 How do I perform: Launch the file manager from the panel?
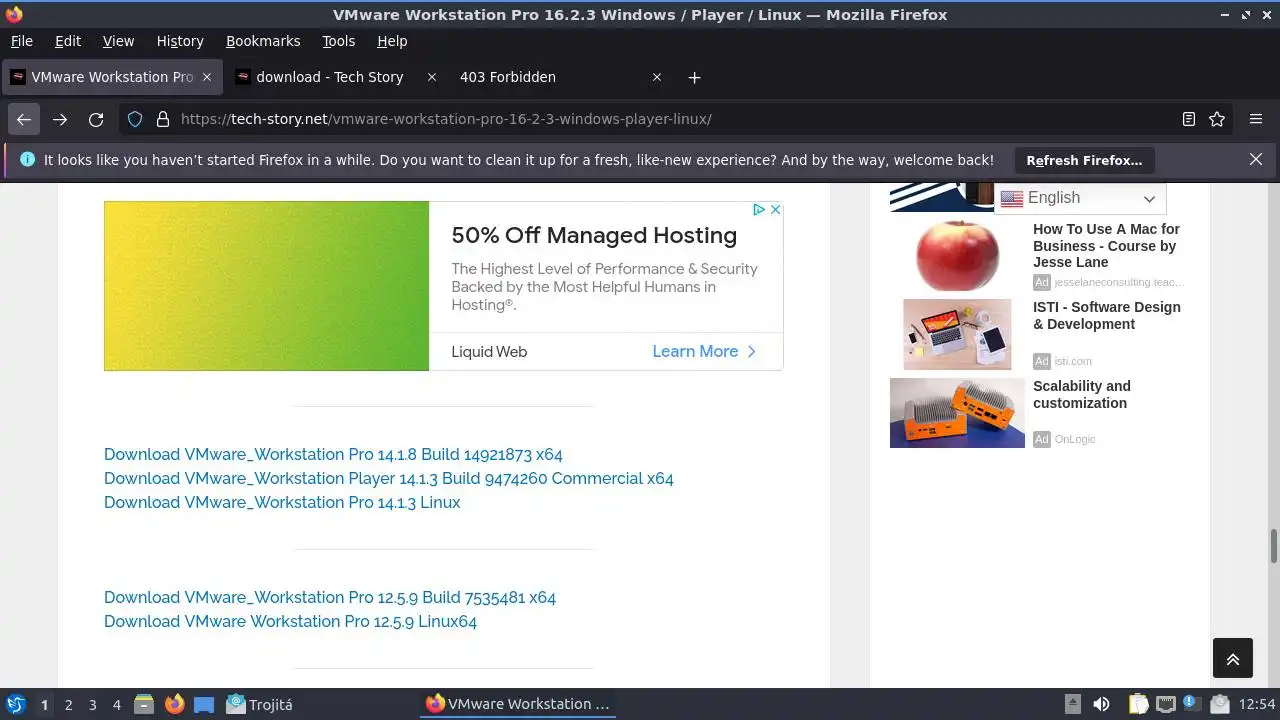tap(144, 704)
